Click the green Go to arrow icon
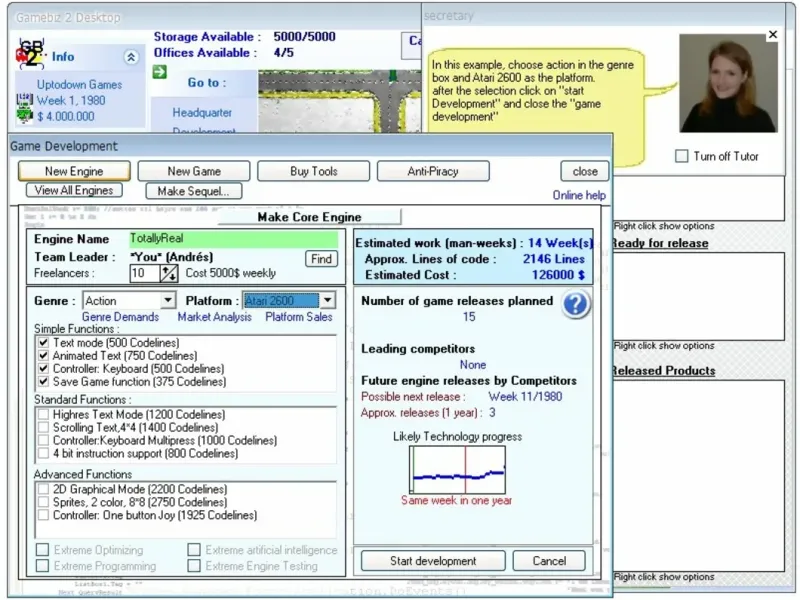 point(160,72)
